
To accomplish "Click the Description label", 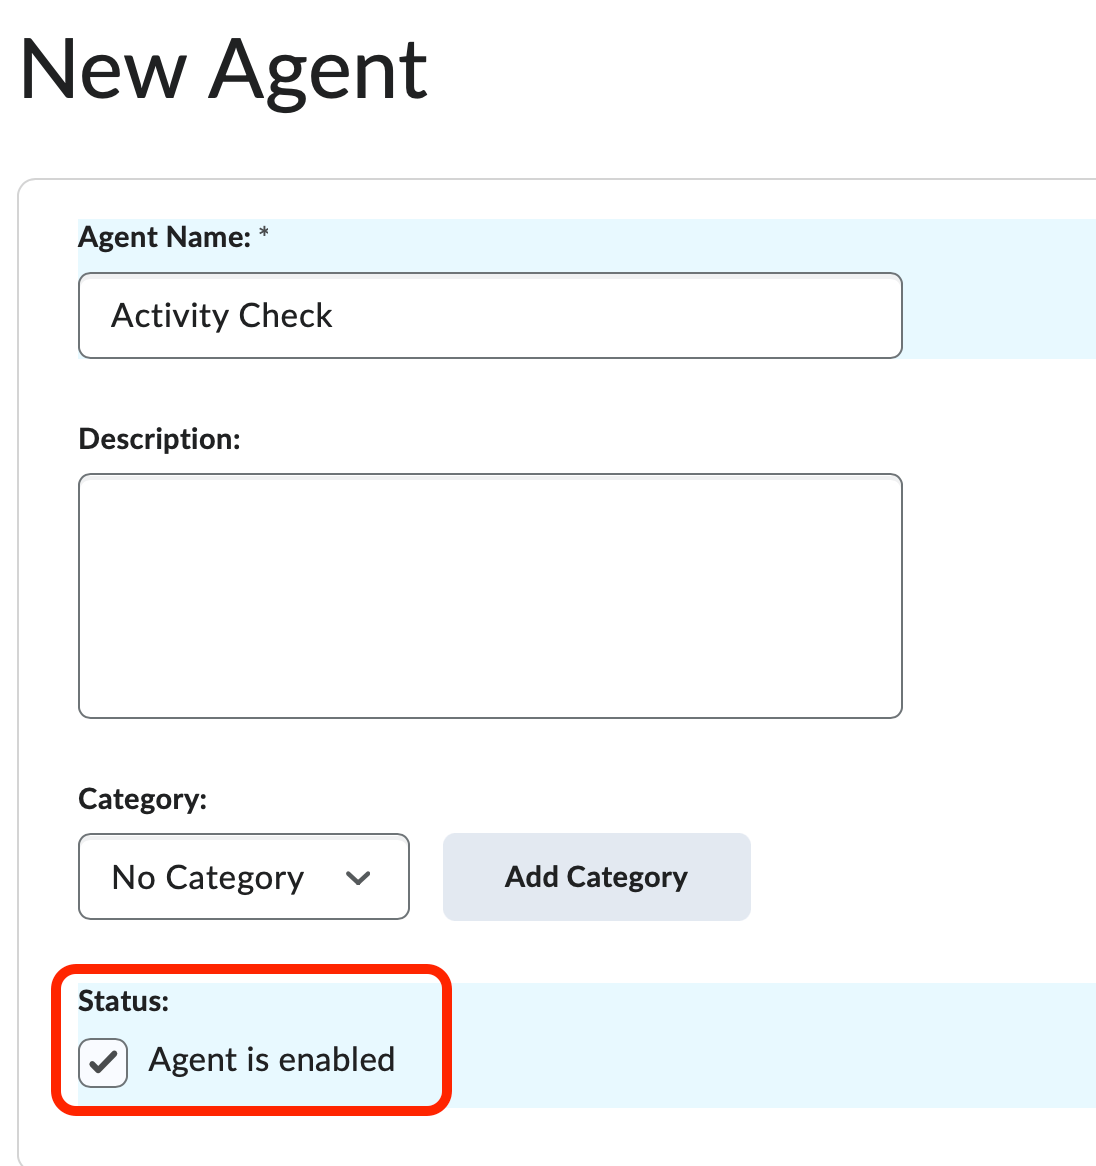I will (159, 438).
